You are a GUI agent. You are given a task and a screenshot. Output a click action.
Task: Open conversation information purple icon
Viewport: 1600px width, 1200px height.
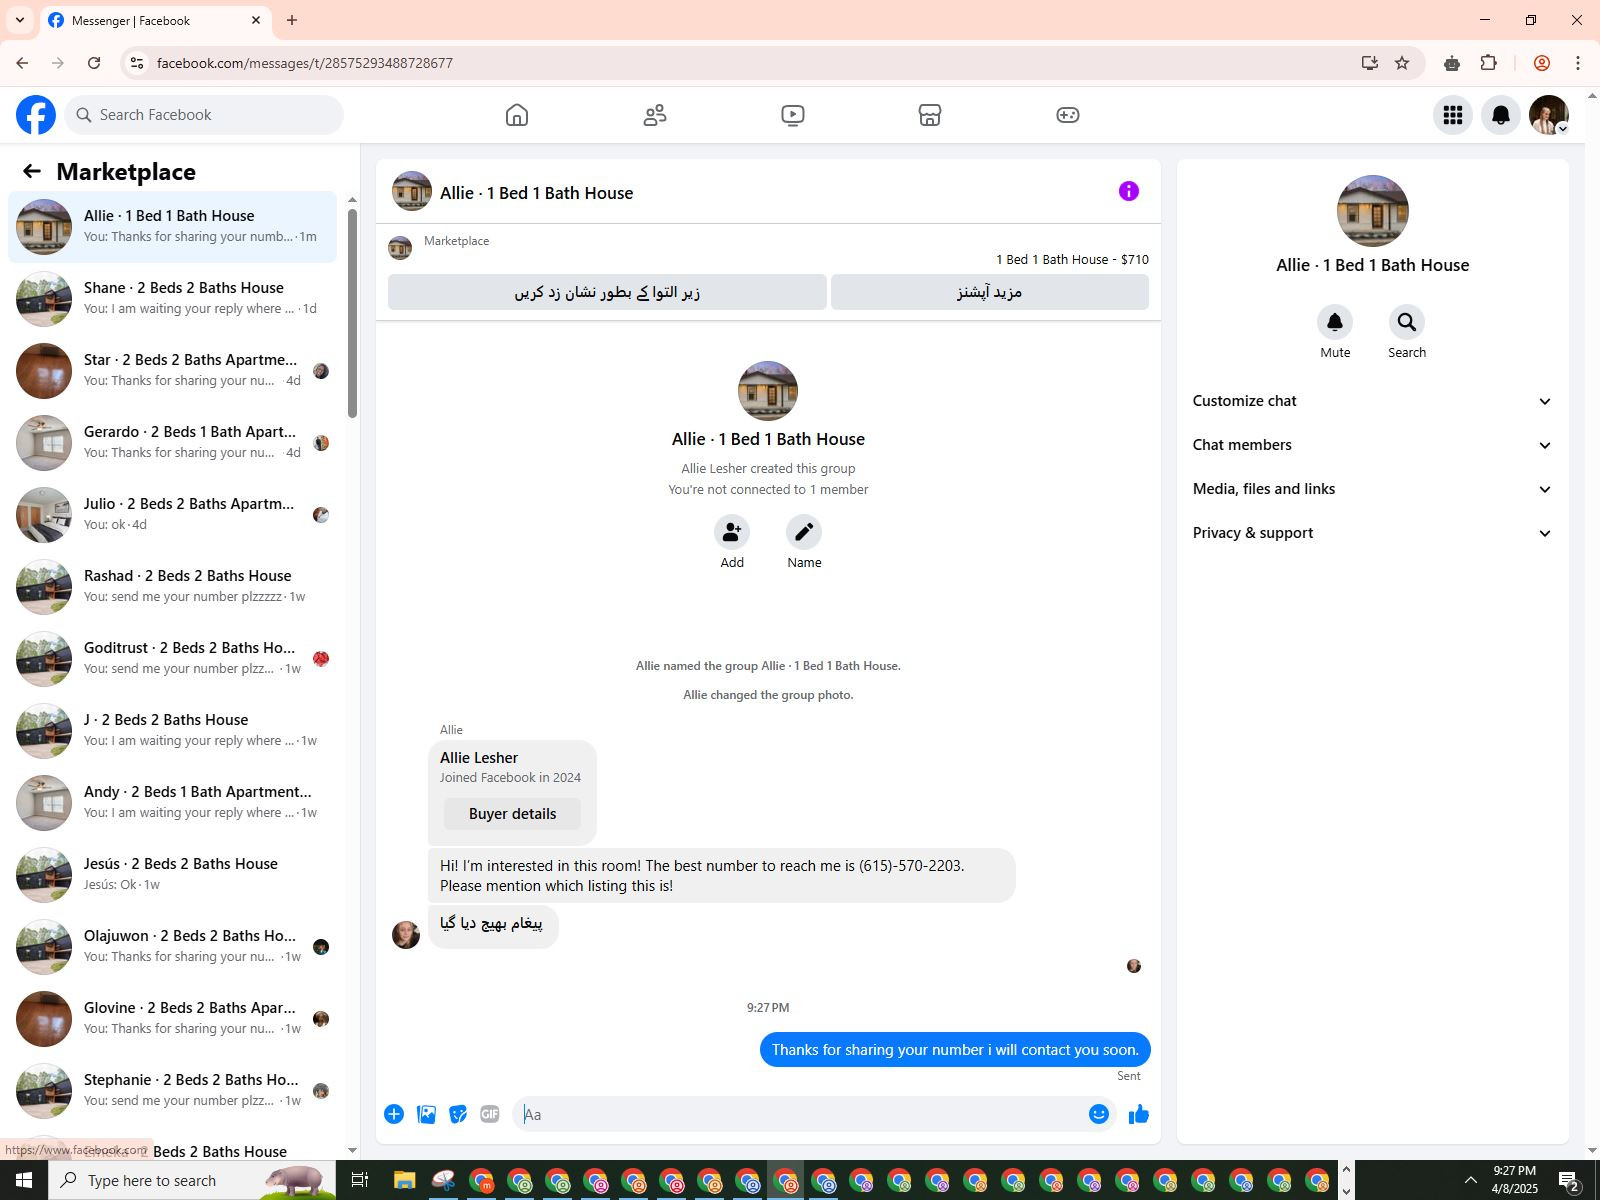click(1129, 191)
